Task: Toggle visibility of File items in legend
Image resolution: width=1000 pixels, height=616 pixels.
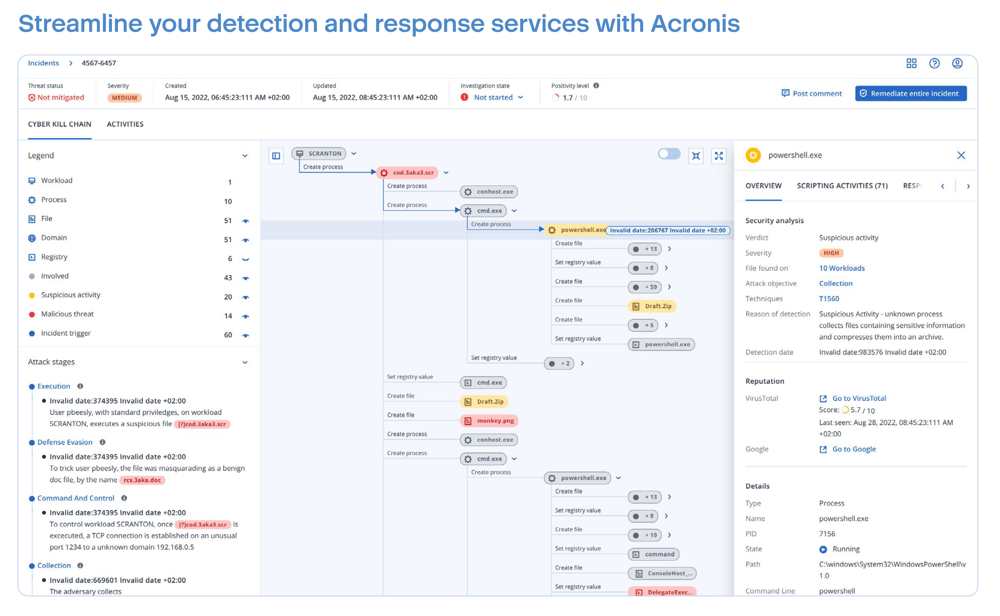Action: (246, 221)
